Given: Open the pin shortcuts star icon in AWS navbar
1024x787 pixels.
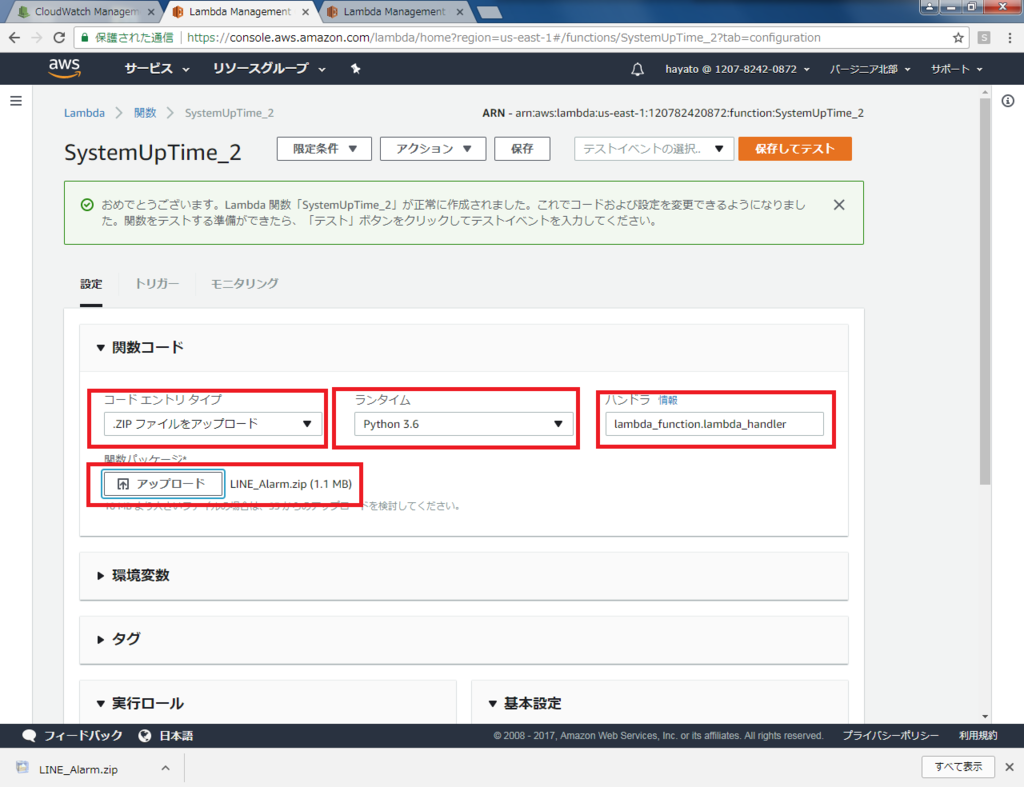Looking at the screenshot, I should click(x=355, y=69).
